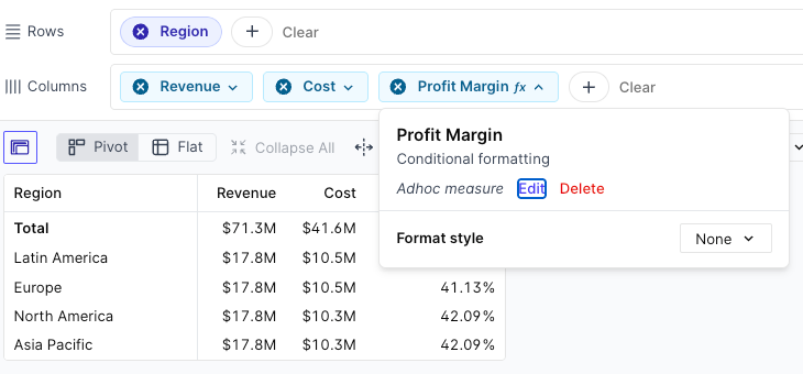Add a new column measure with plus
803x374 pixels.
(589, 87)
